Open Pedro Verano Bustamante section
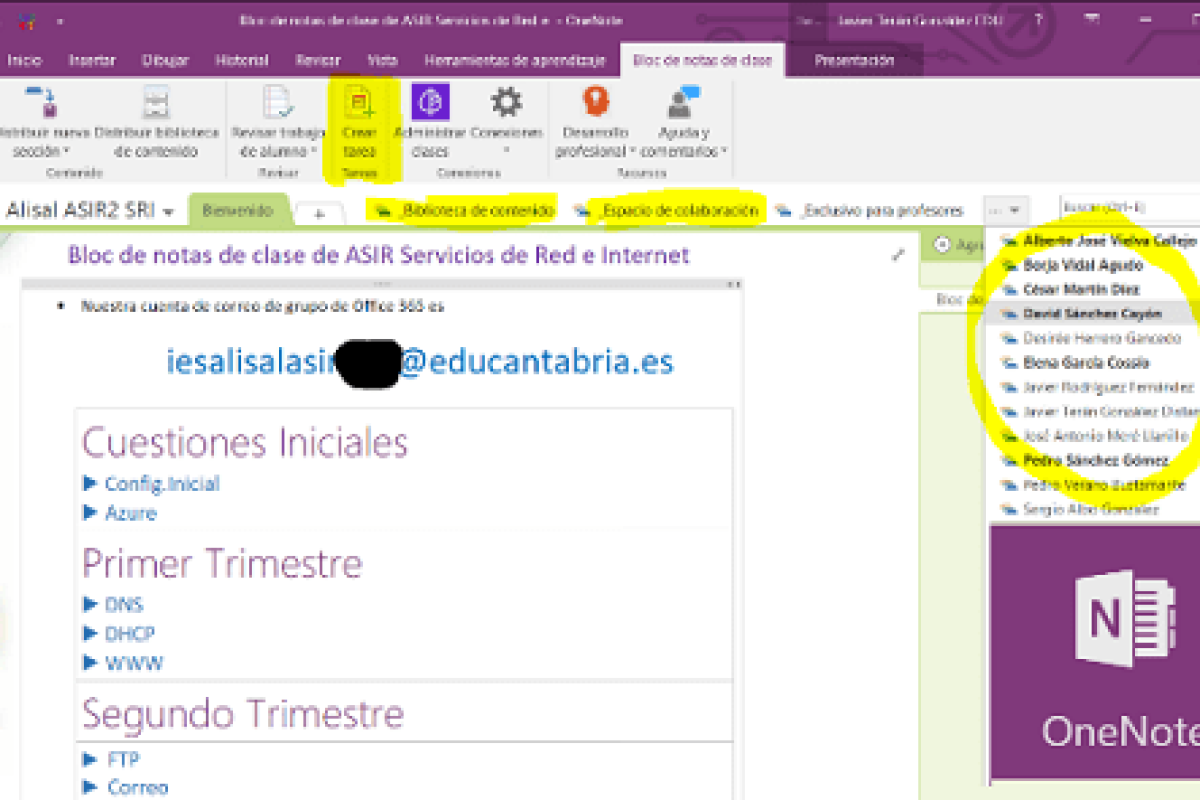 tap(1092, 485)
